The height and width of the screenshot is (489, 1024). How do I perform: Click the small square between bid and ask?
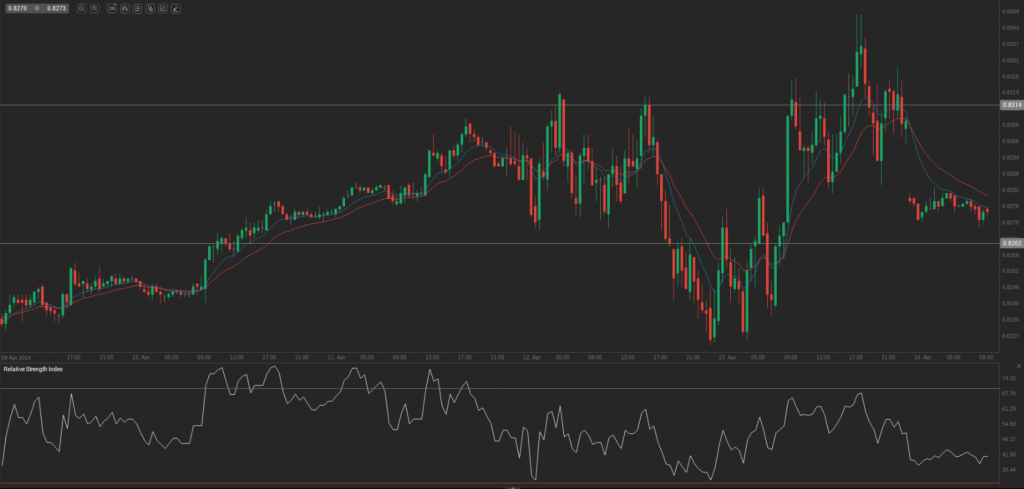pos(35,8)
